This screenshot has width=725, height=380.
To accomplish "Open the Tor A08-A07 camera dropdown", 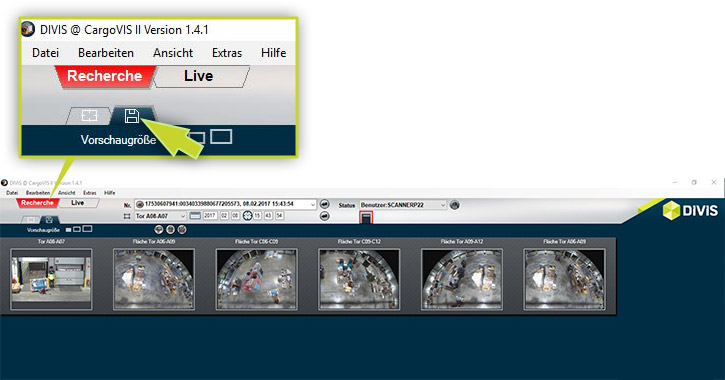I will coord(160,216).
